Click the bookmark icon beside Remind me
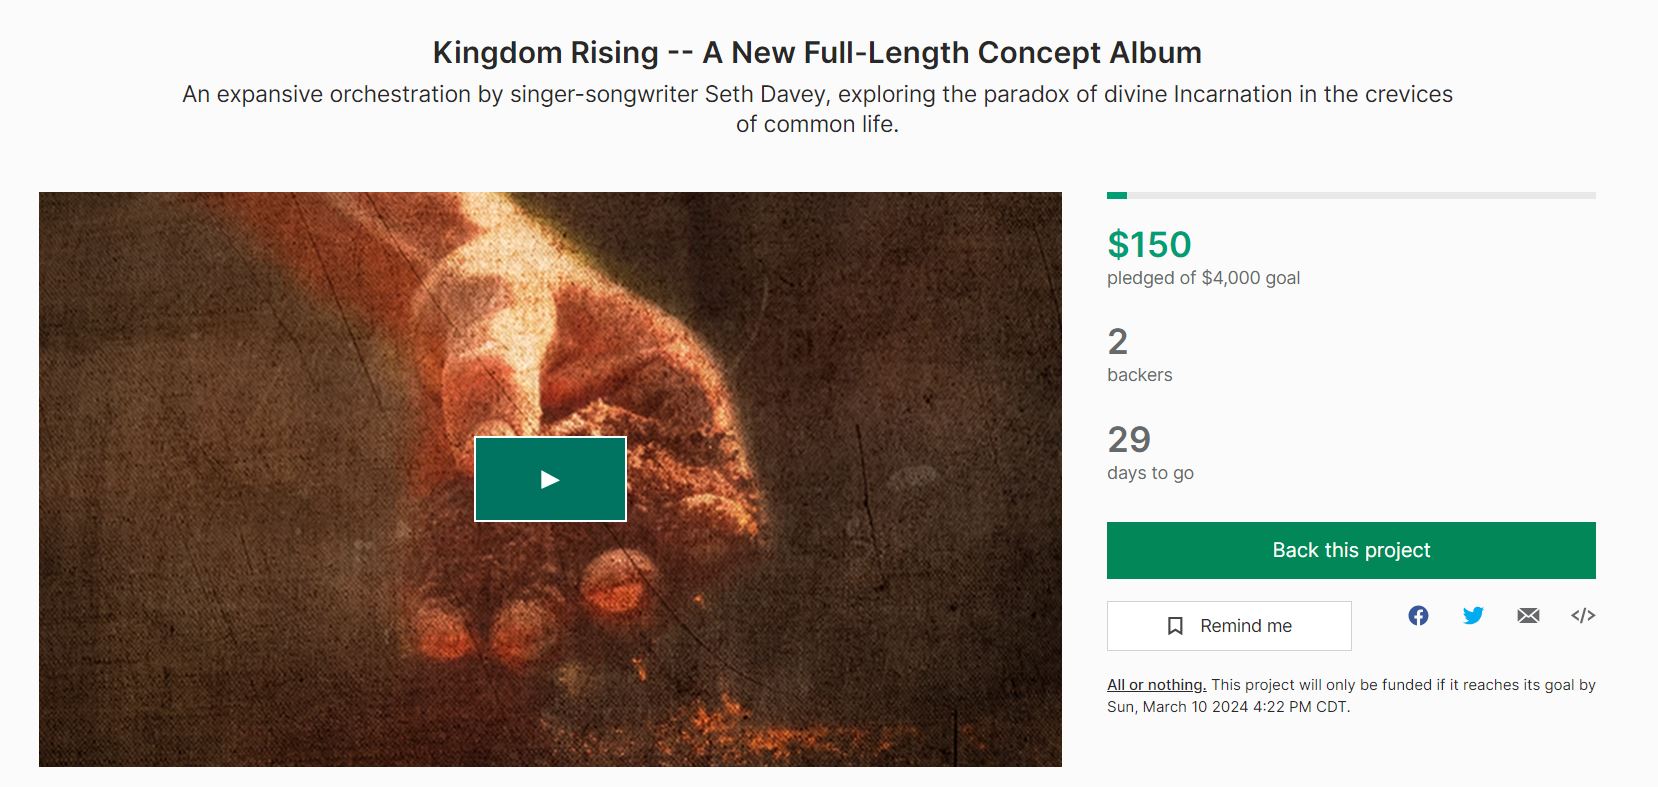Image resolution: width=1658 pixels, height=787 pixels. 1176,626
